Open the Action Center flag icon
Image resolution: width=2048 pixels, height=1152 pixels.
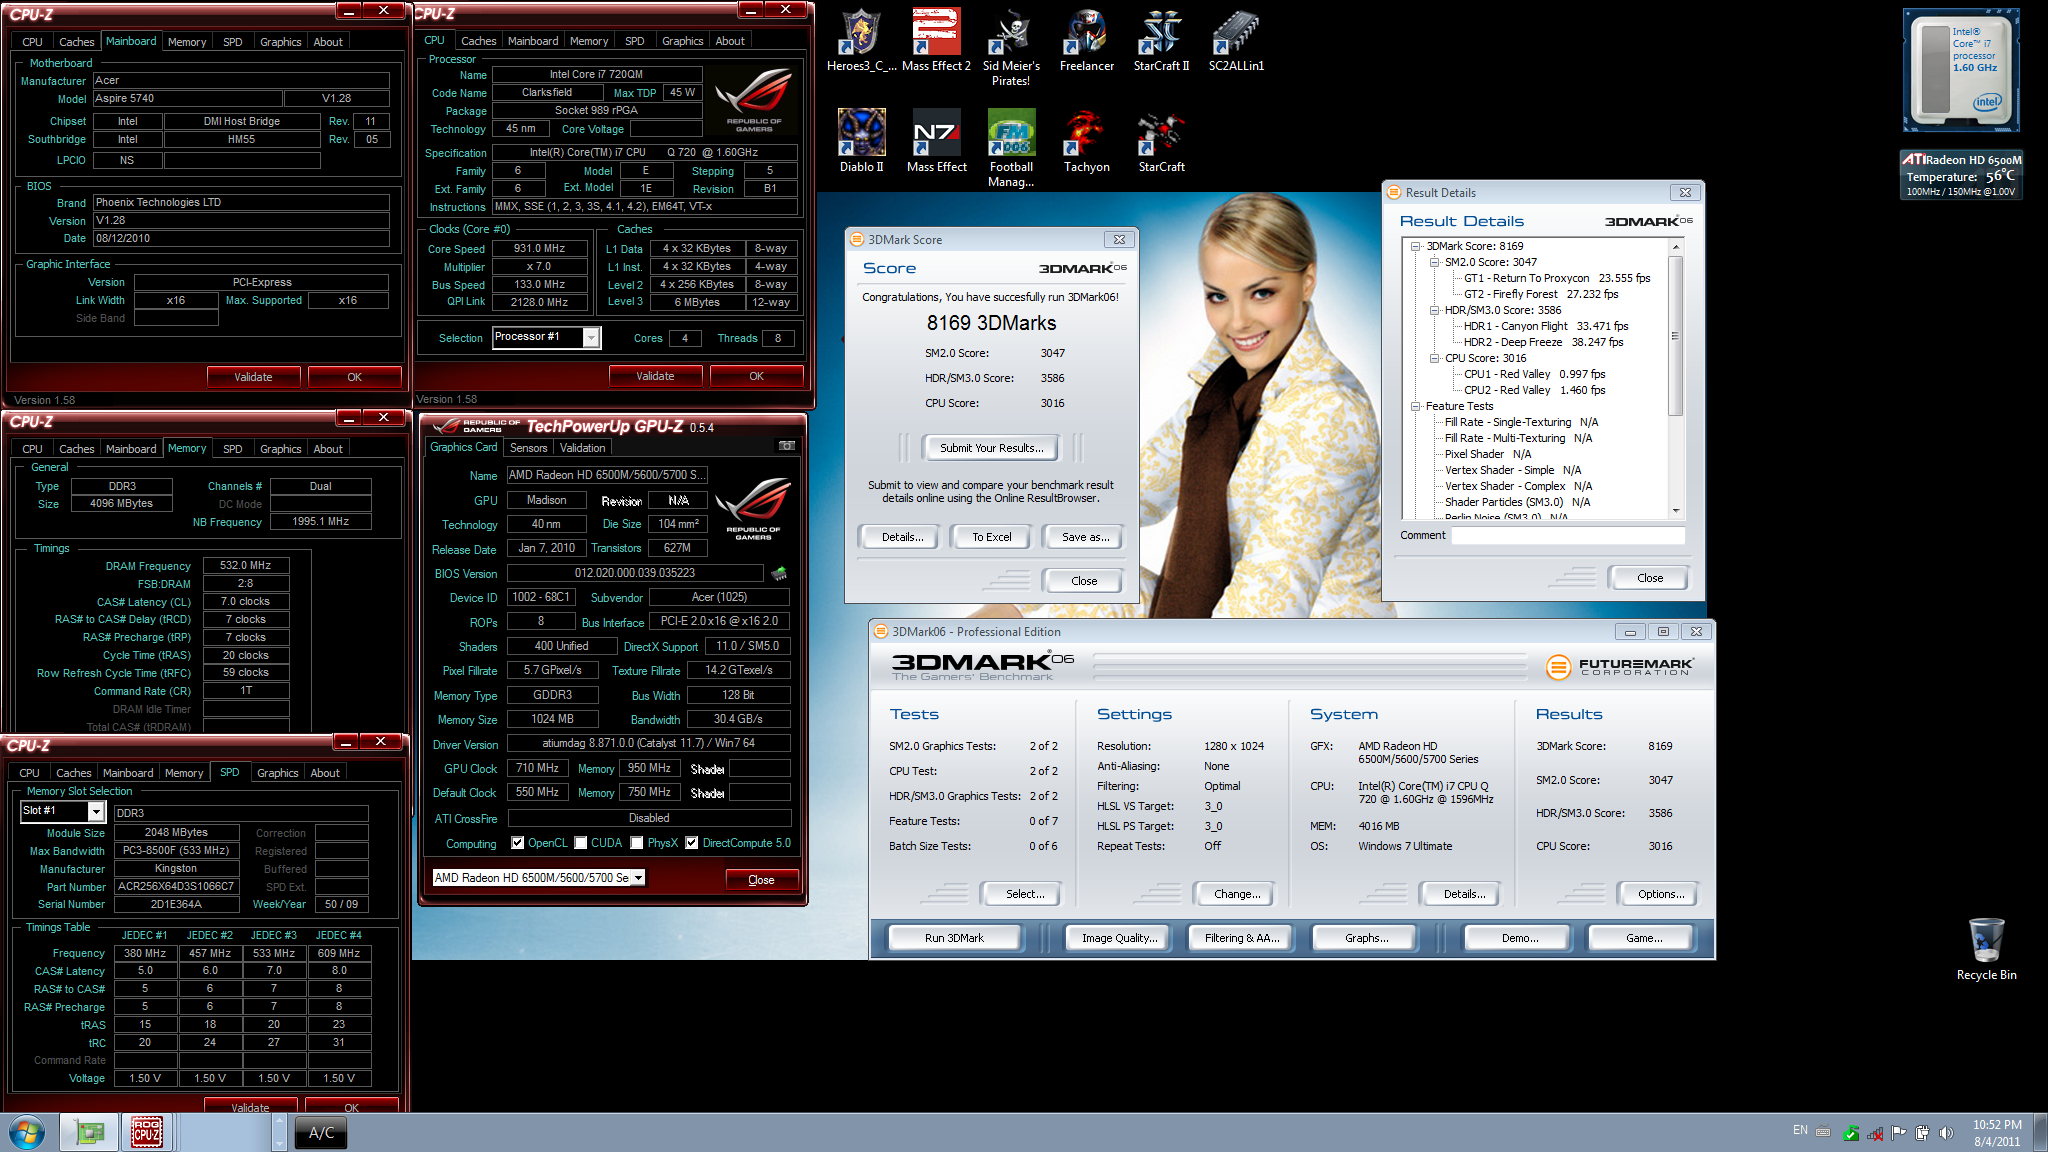coord(1898,1133)
